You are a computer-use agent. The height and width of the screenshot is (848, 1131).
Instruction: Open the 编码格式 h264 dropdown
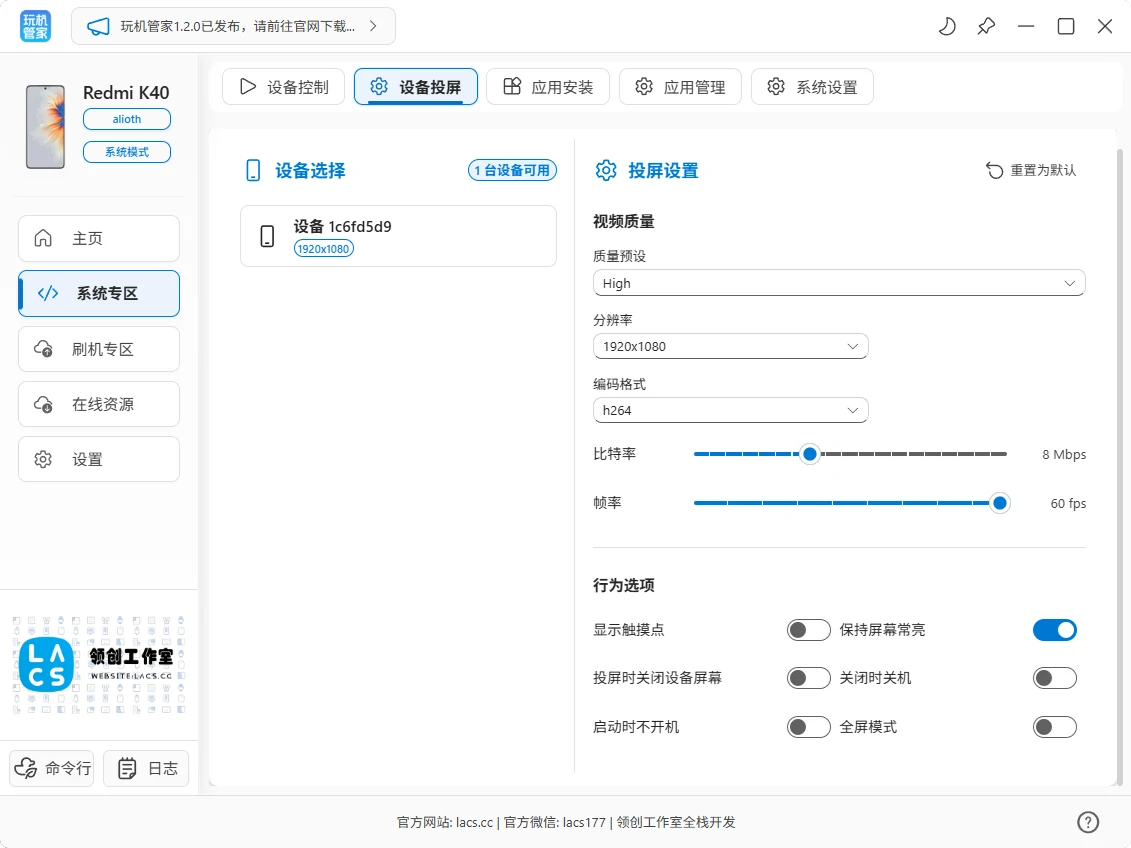(x=730, y=410)
